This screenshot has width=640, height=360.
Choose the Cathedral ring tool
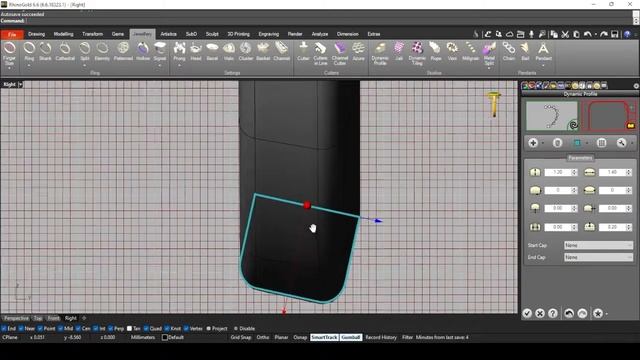click(x=65, y=52)
